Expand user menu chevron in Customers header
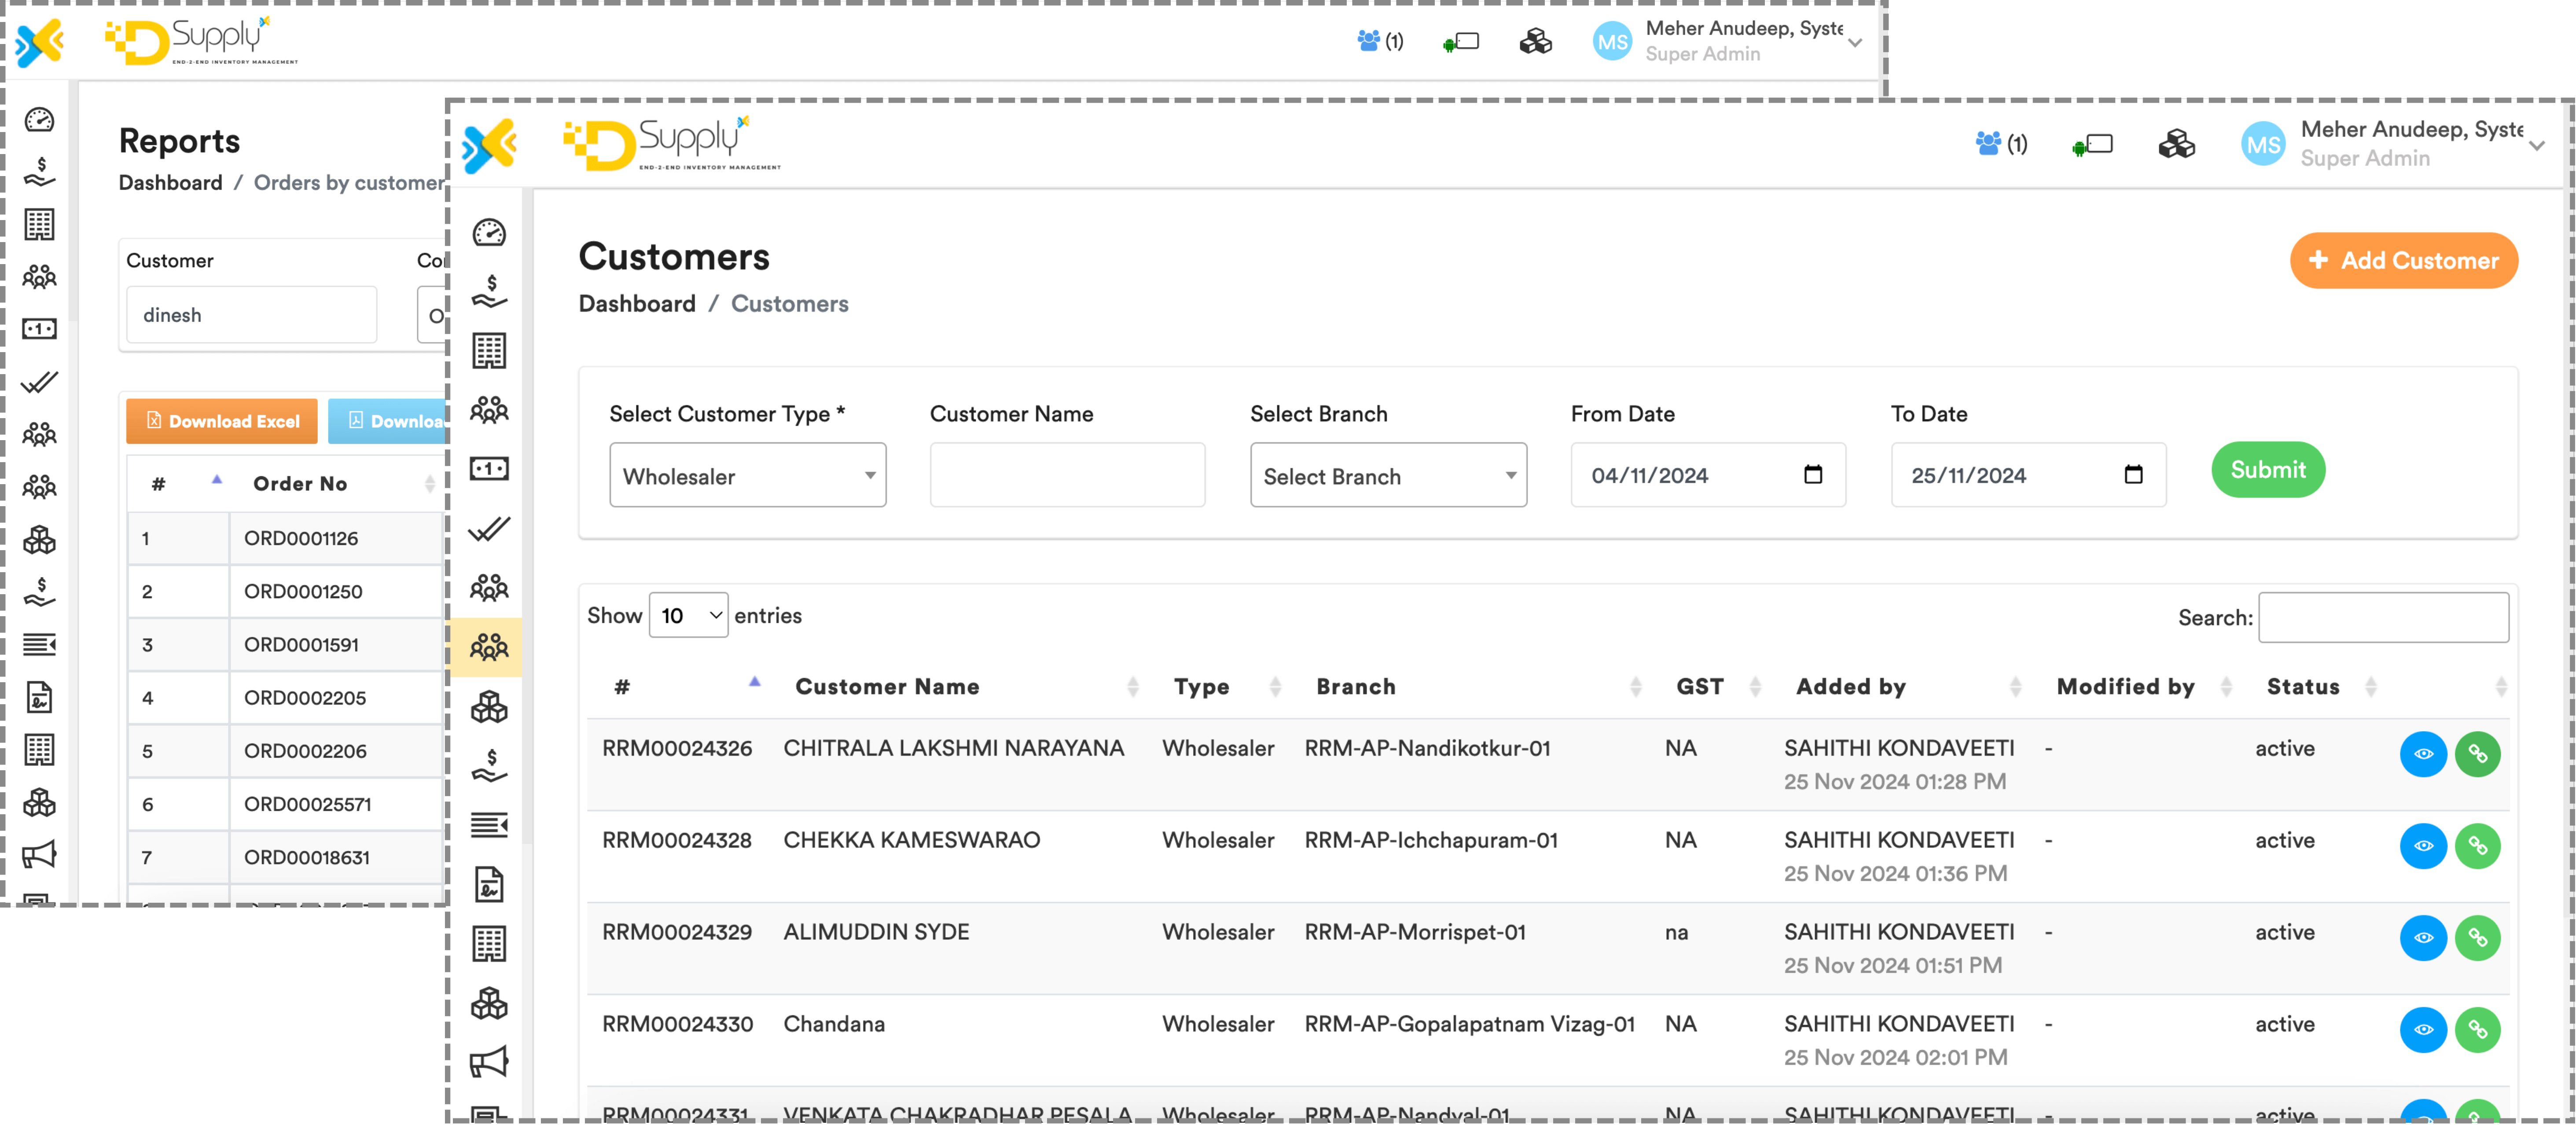Image resolution: width=2576 pixels, height=1125 pixels. click(x=2536, y=146)
